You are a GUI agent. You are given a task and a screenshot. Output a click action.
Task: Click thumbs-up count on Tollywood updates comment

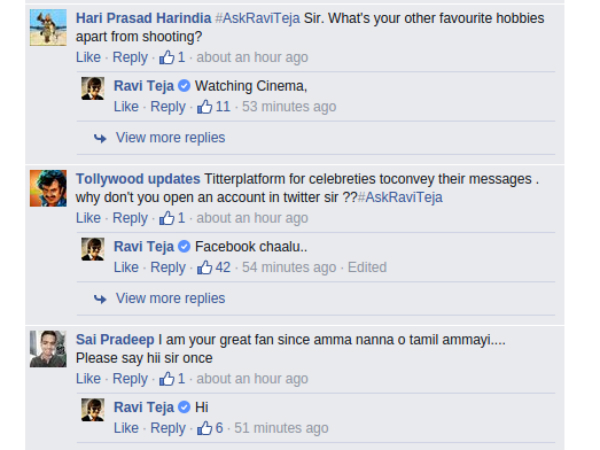[x=181, y=218]
